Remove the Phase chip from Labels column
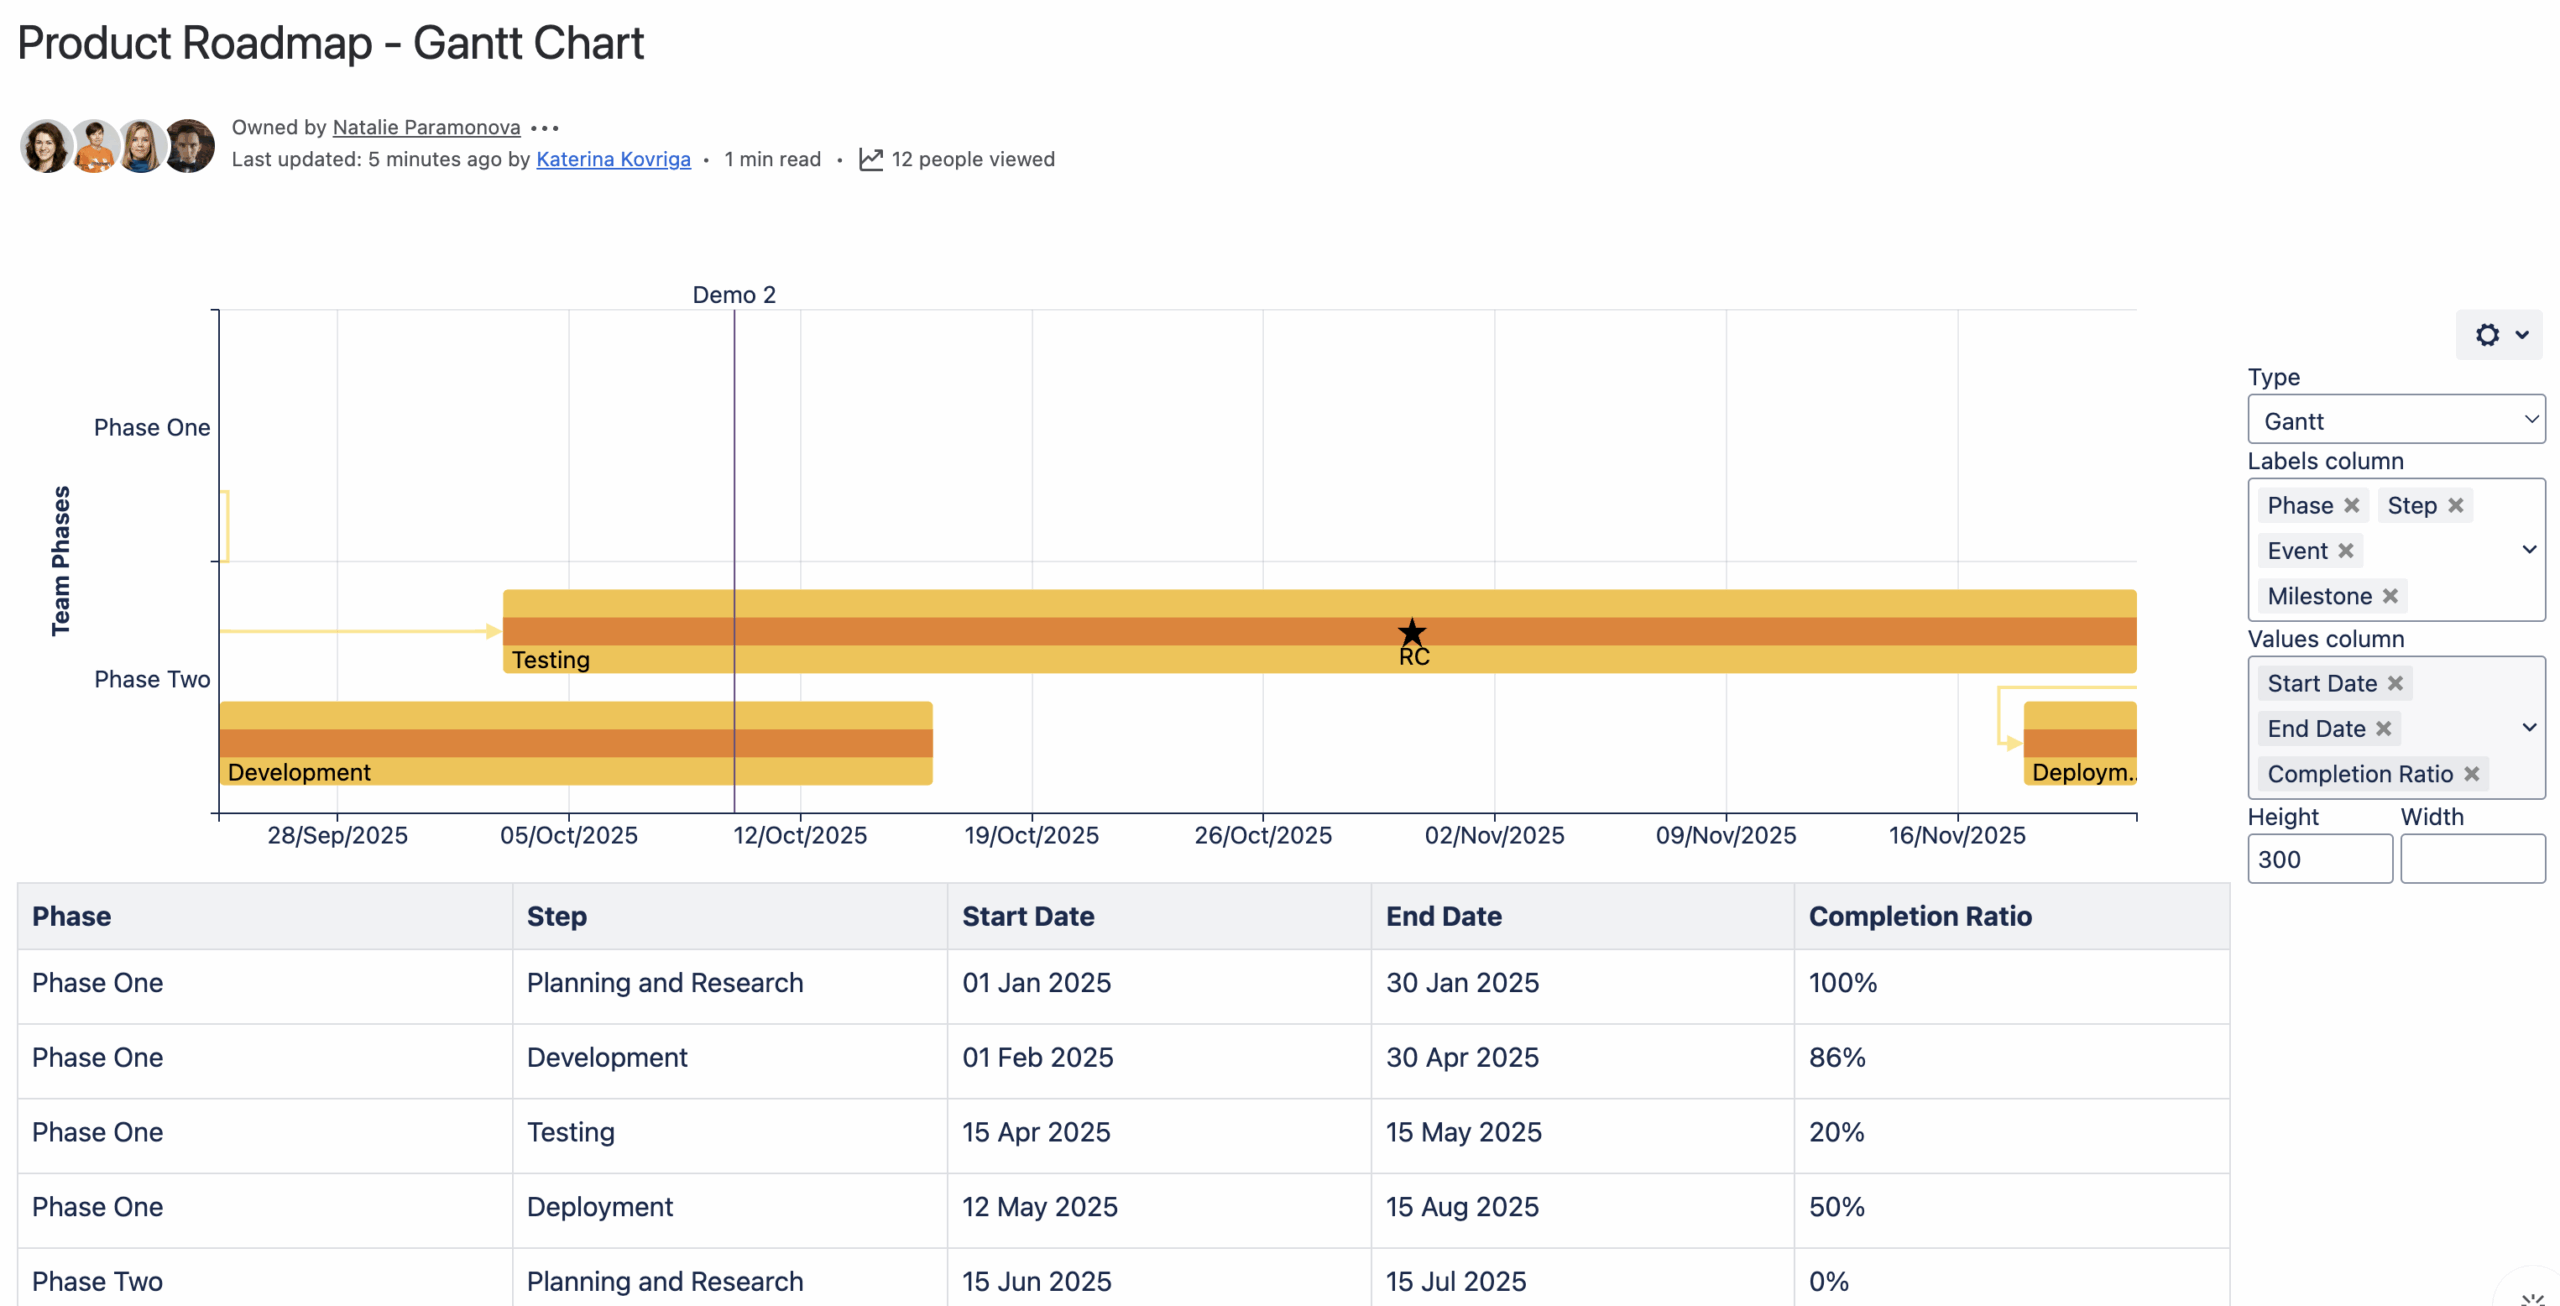 pyautogui.click(x=2351, y=505)
